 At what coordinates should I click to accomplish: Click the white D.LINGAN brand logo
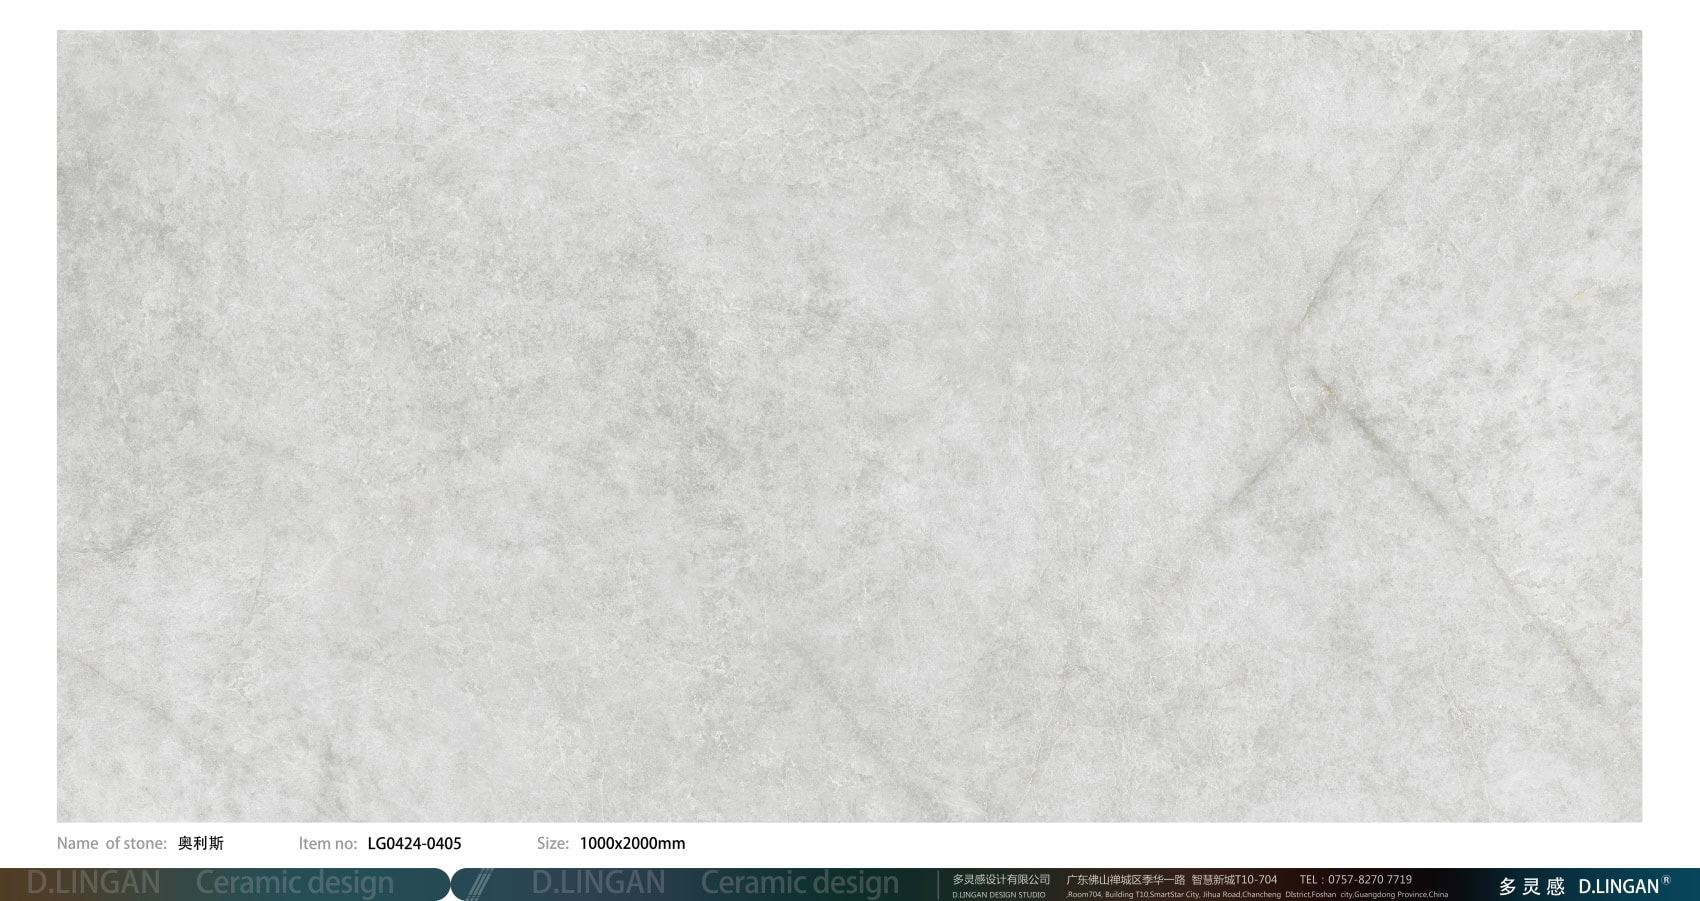coord(1618,886)
